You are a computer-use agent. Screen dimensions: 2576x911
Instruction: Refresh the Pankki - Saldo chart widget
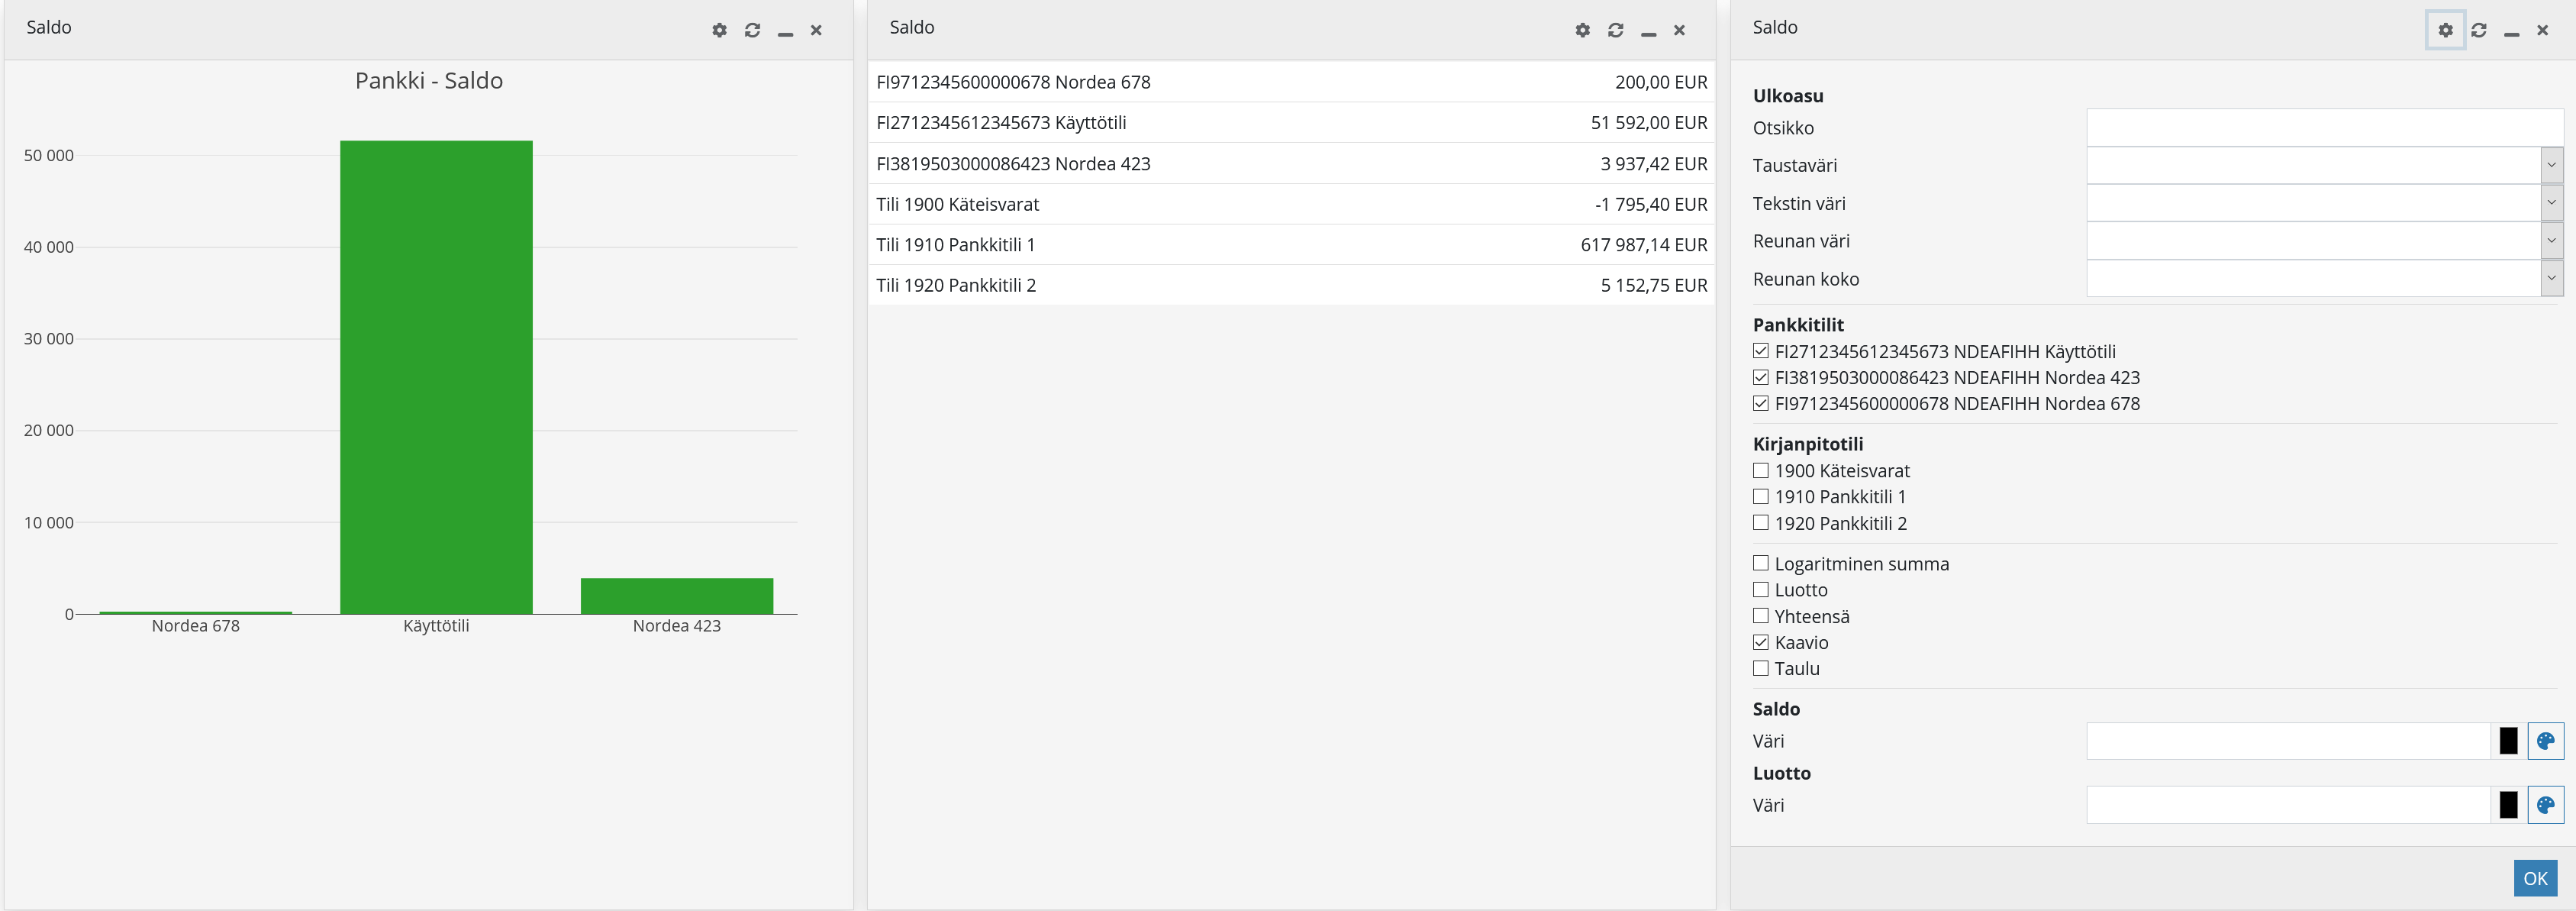pos(752,30)
